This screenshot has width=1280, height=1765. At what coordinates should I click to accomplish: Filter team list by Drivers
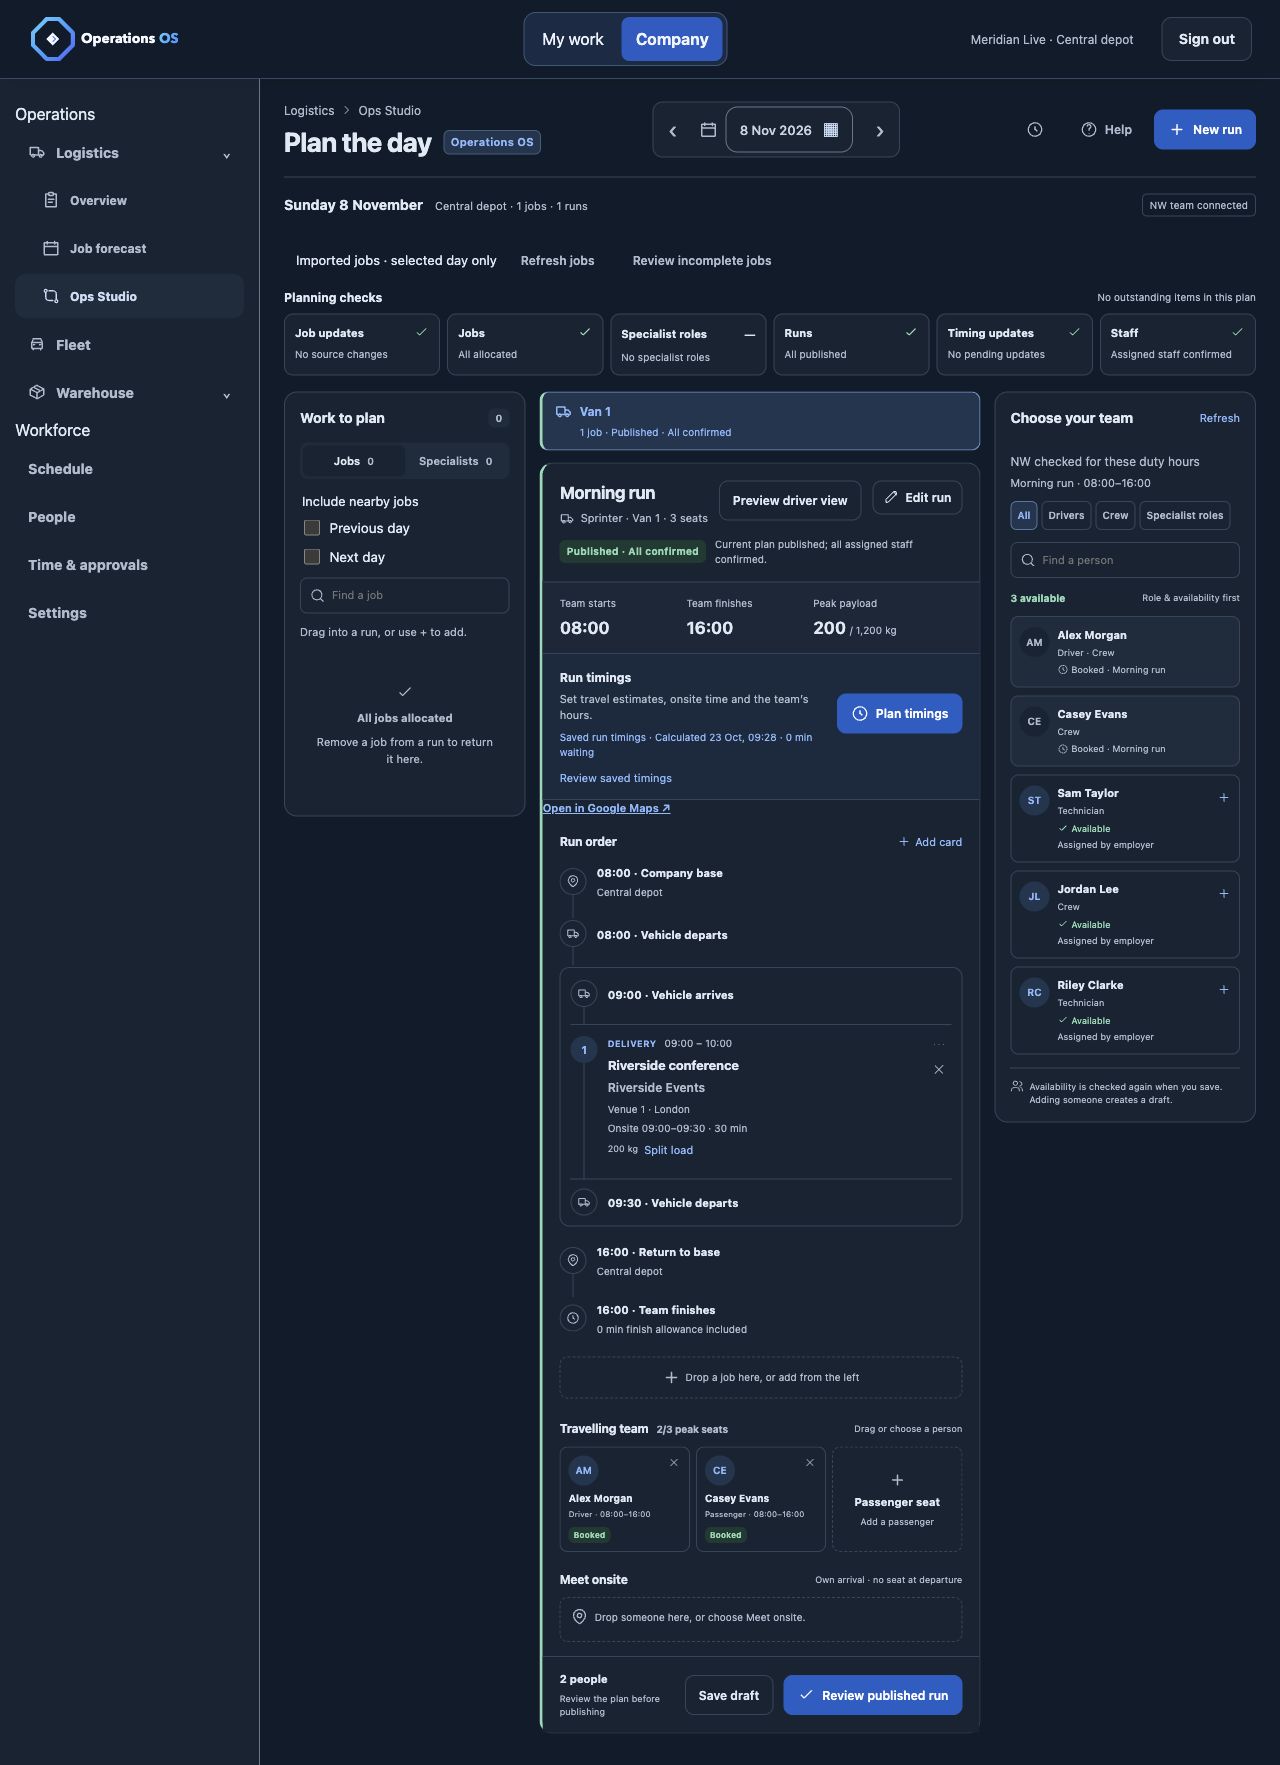pos(1066,516)
